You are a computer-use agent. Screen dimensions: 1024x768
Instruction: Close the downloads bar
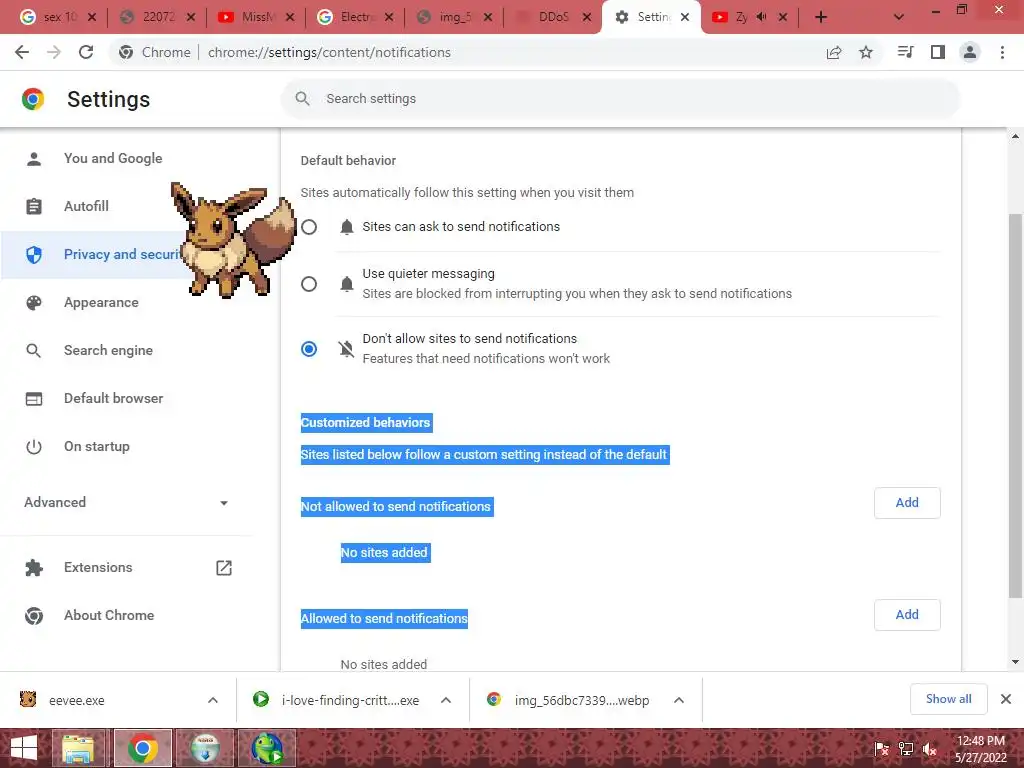click(1006, 699)
